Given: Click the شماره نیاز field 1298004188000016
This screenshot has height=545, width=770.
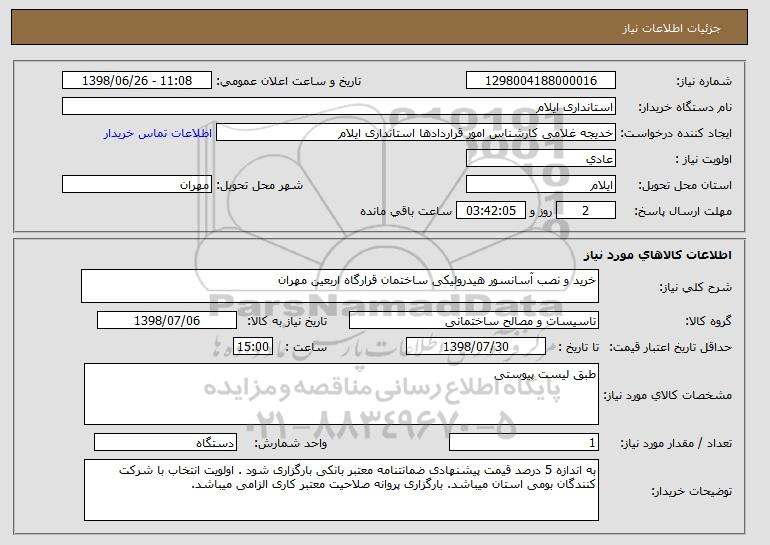Looking at the screenshot, I should point(541,81).
